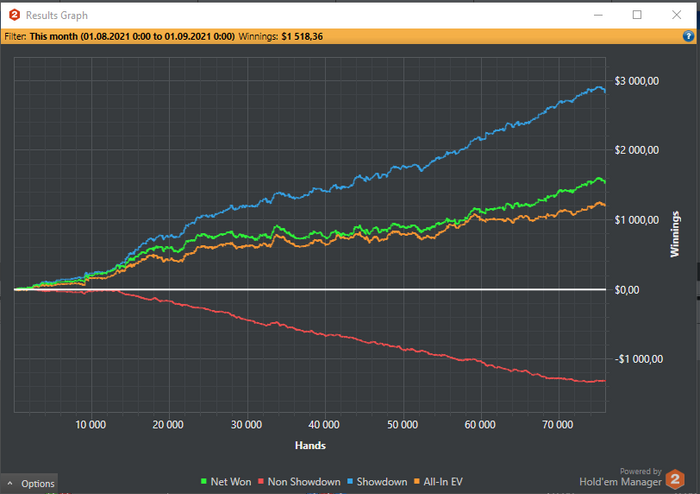Click the red Non Showdown color square

[261, 482]
